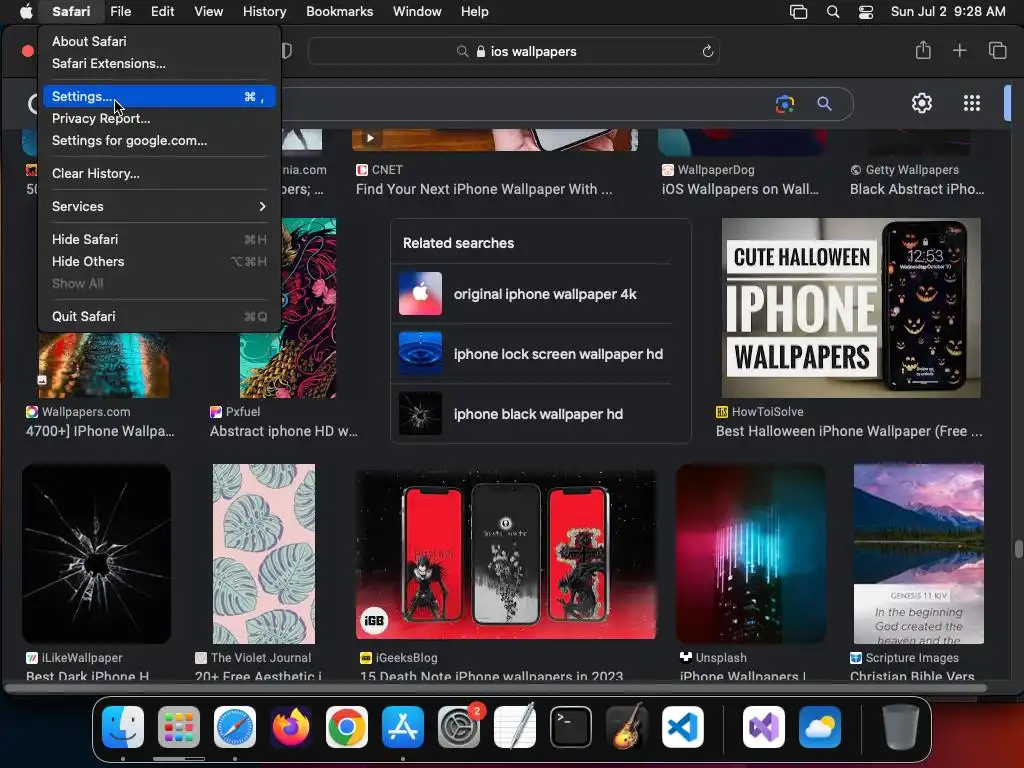The width and height of the screenshot is (1024, 768).
Task: Click the Safari compass icon in Dock
Action: 235,727
